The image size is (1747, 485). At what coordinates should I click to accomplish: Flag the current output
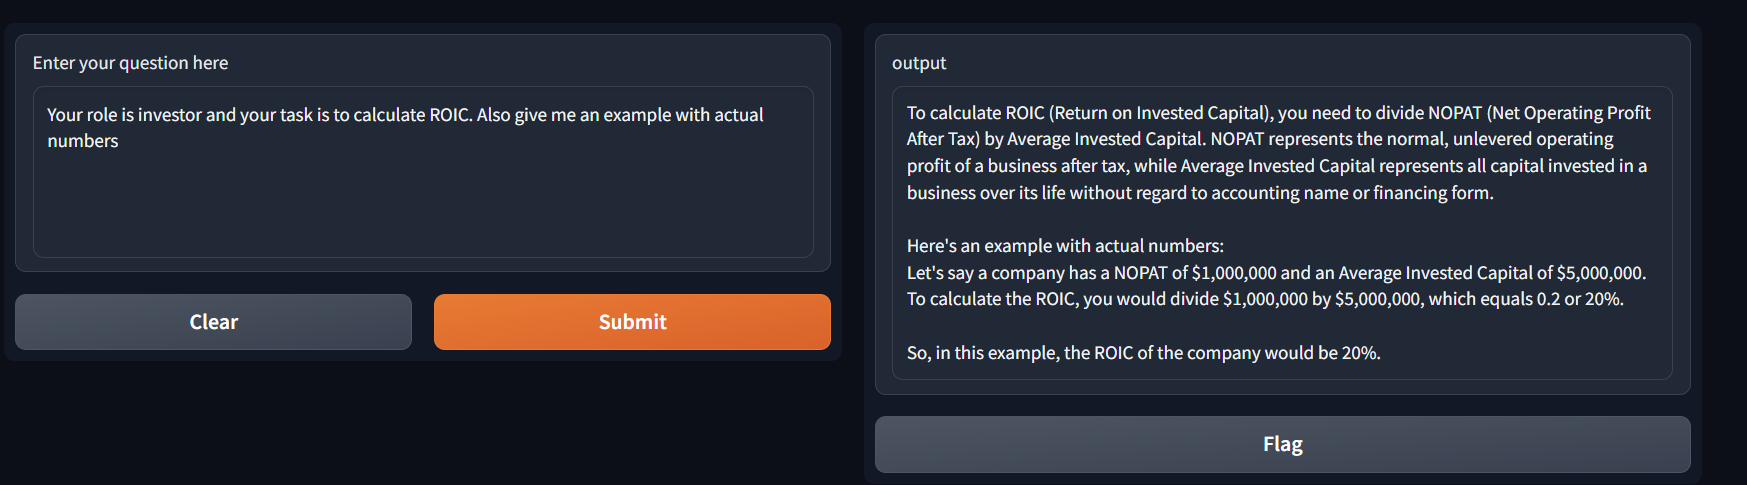[x=1282, y=444]
